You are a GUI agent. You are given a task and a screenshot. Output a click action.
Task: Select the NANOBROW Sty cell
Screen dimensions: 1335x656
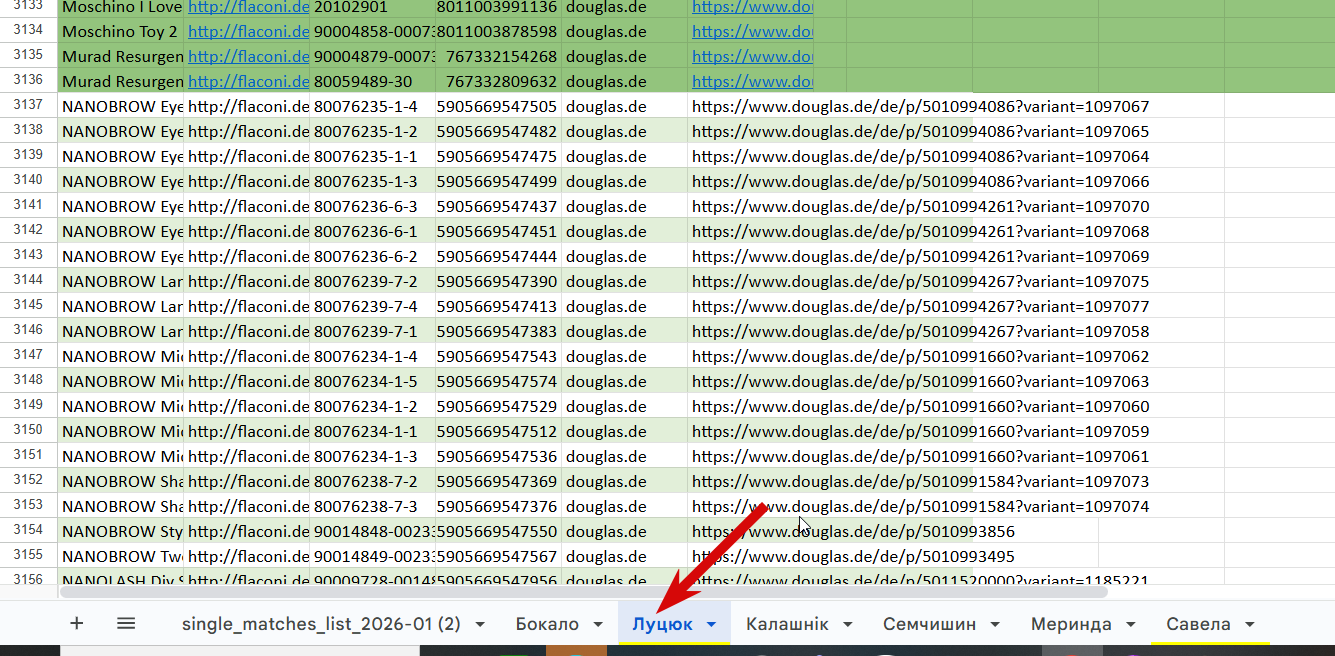tap(121, 531)
